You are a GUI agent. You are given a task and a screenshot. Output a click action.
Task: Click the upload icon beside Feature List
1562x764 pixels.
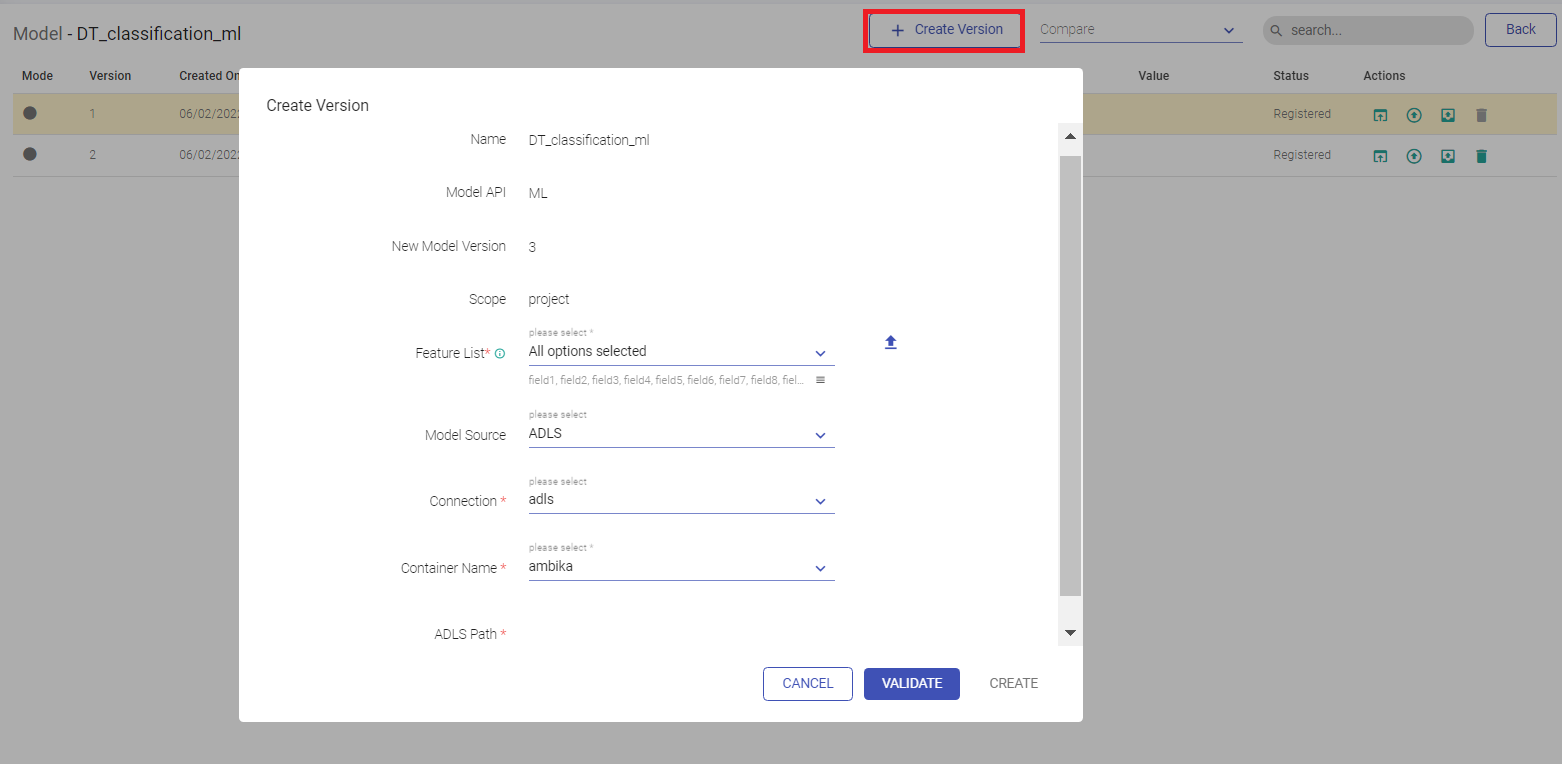[891, 342]
